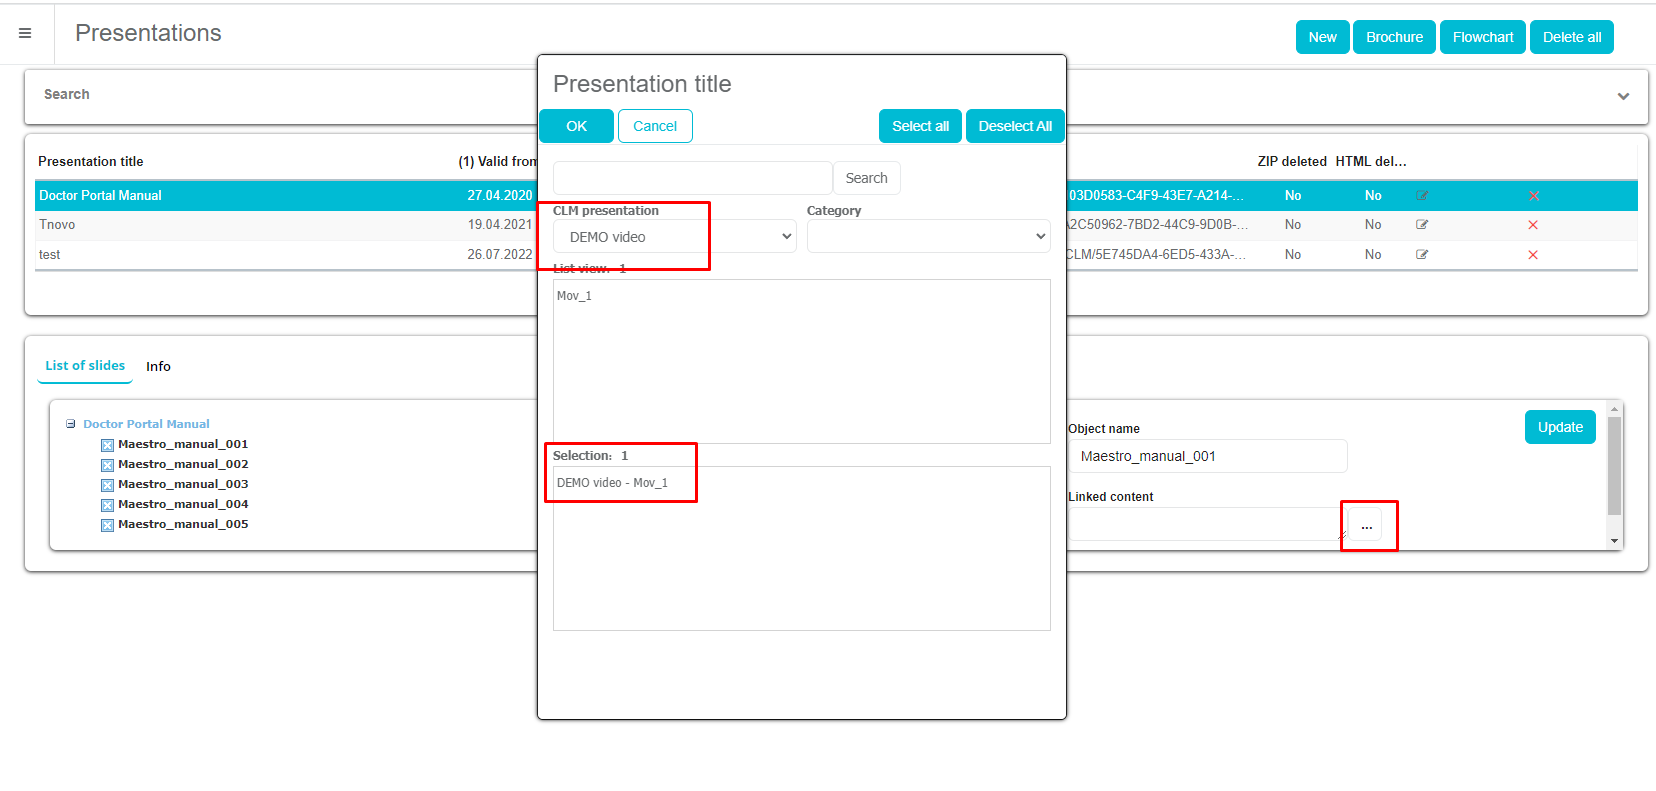This screenshot has width=1656, height=791.
Task: Delete the Tnovo presentation row
Action: click(1533, 225)
